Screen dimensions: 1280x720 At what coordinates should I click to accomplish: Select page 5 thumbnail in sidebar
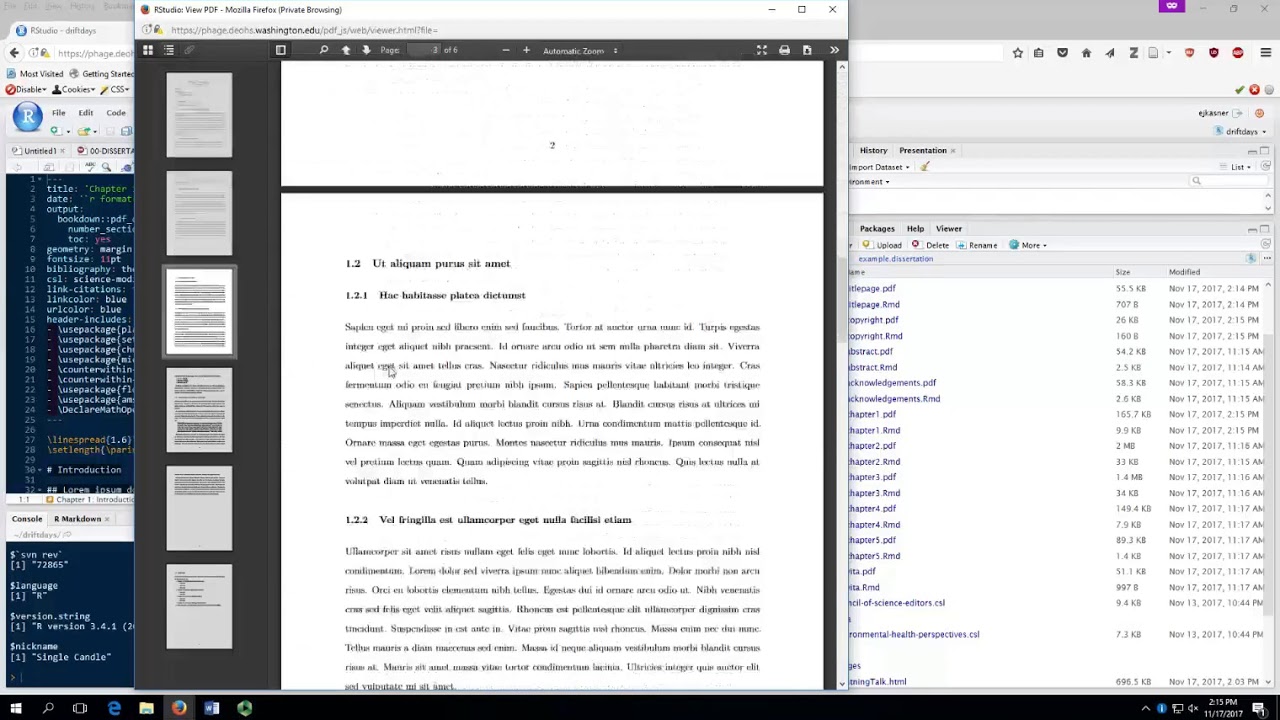(x=199, y=508)
